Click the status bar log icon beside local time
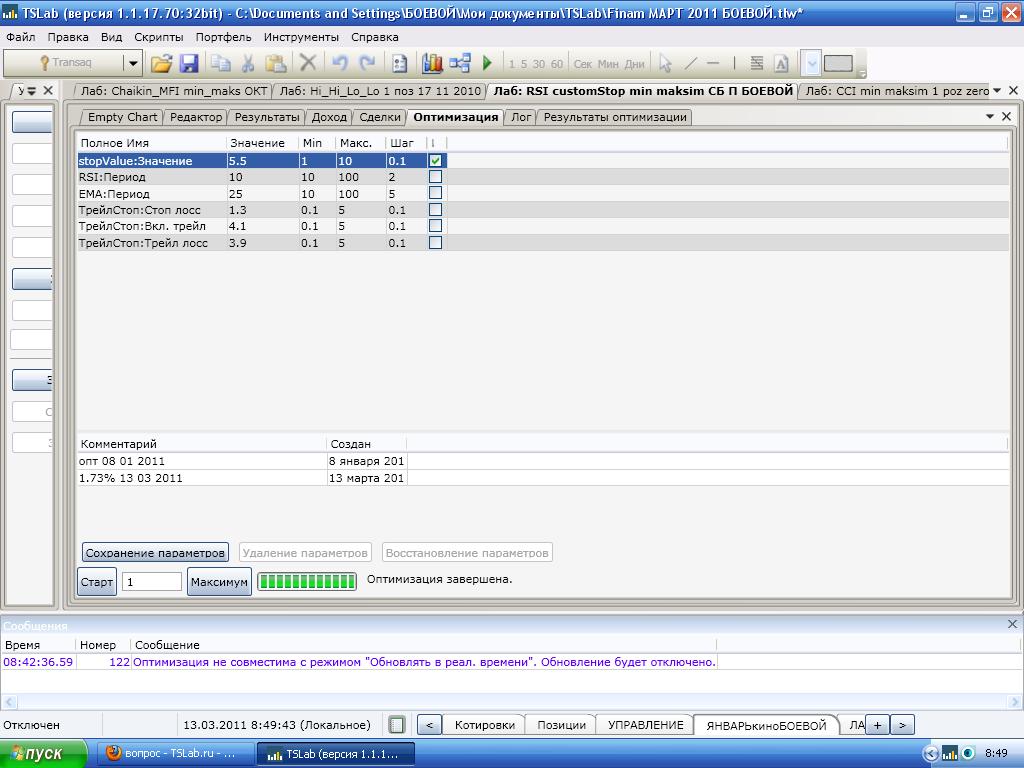Screen dimensions: 1024x768 pos(397,725)
